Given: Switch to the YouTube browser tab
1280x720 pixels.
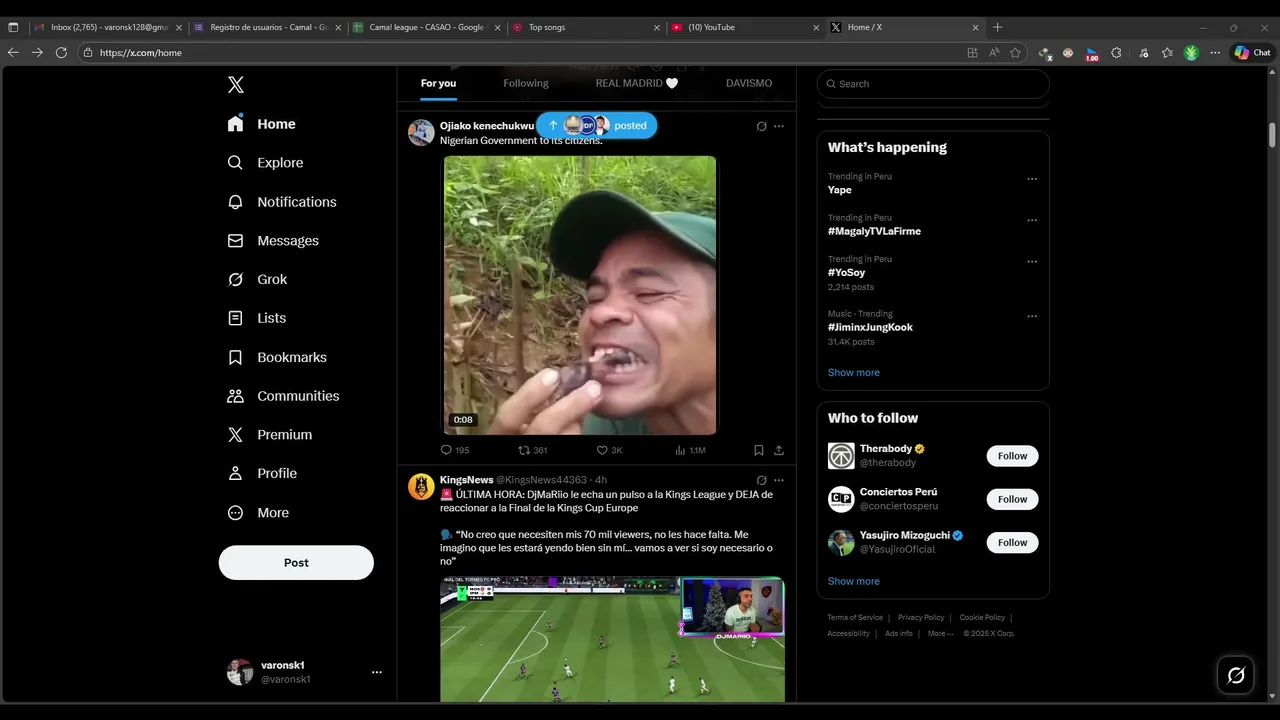Looking at the screenshot, I should (747, 27).
